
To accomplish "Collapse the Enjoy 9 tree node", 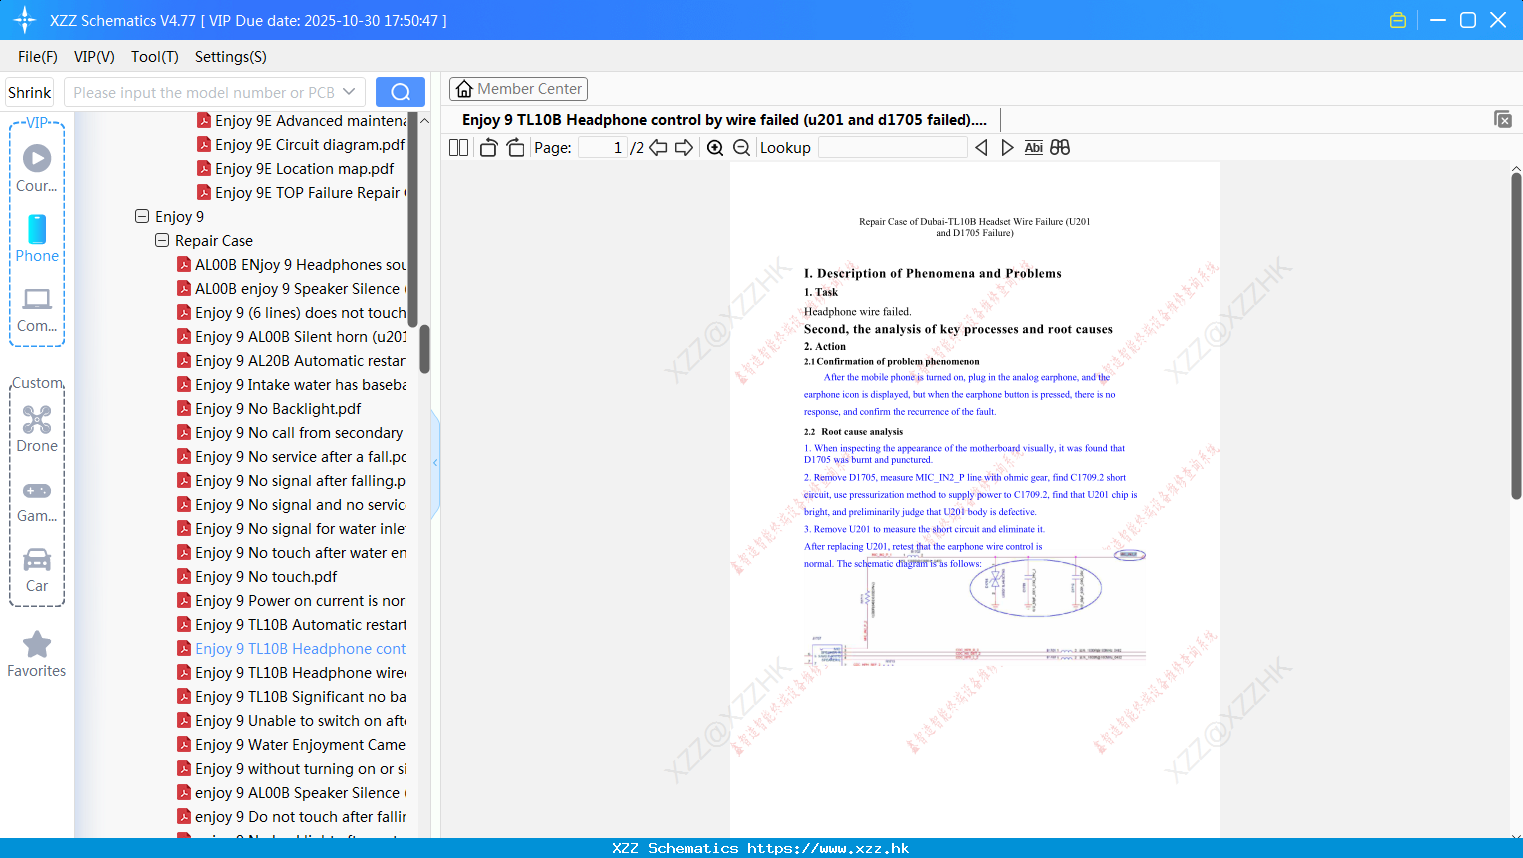I will [x=141, y=216].
